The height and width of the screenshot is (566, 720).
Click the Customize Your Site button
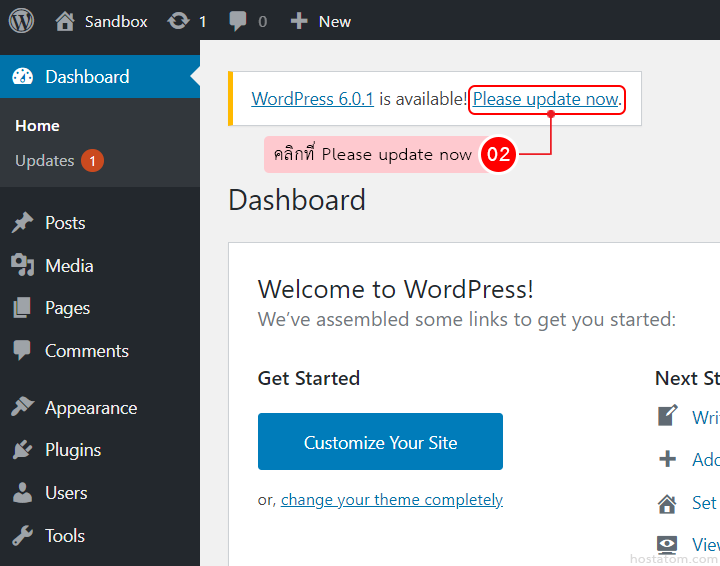[x=380, y=442]
